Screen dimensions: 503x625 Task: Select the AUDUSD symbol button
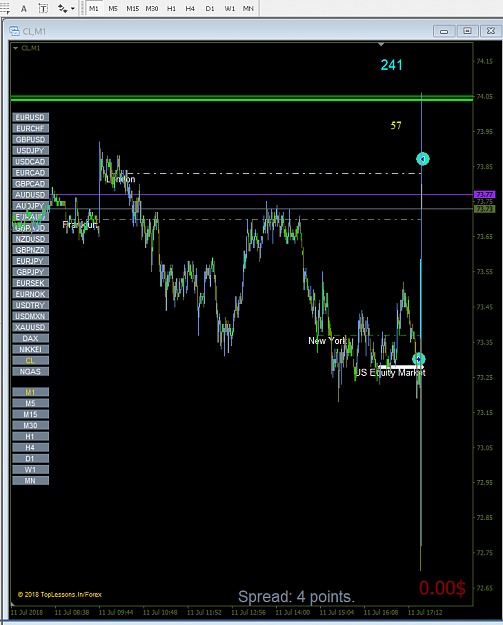tap(30, 195)
